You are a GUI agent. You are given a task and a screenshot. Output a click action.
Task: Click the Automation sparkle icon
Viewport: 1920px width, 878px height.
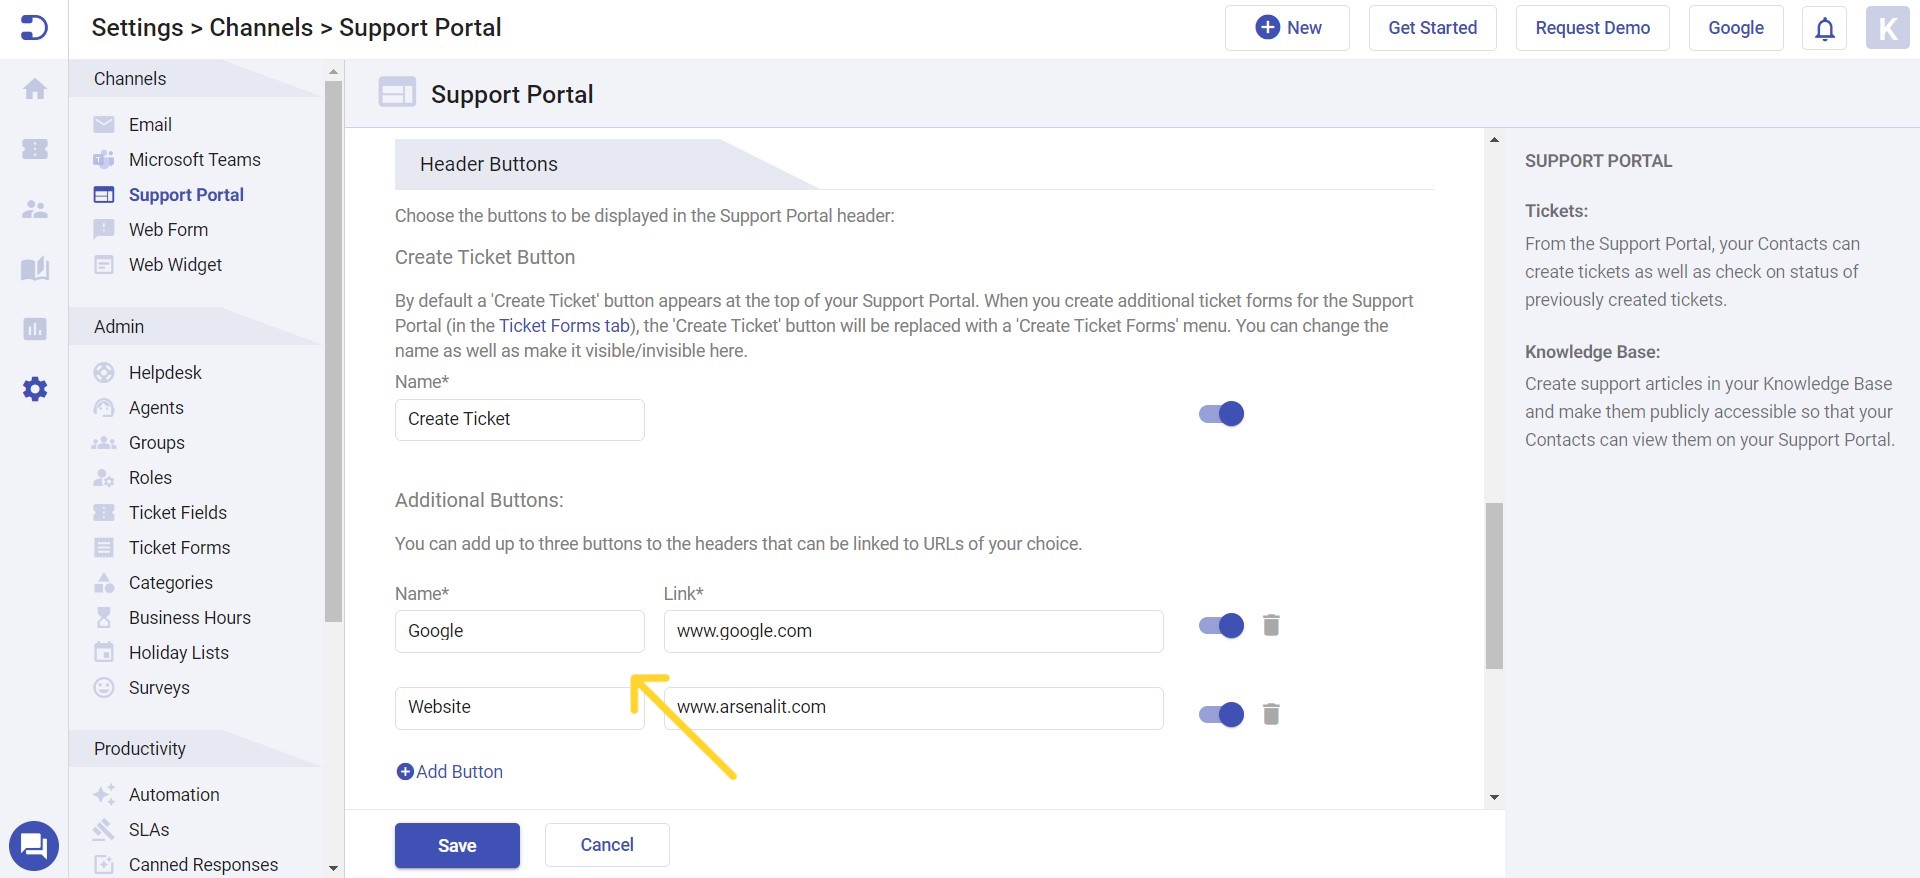tap(104, 795)
